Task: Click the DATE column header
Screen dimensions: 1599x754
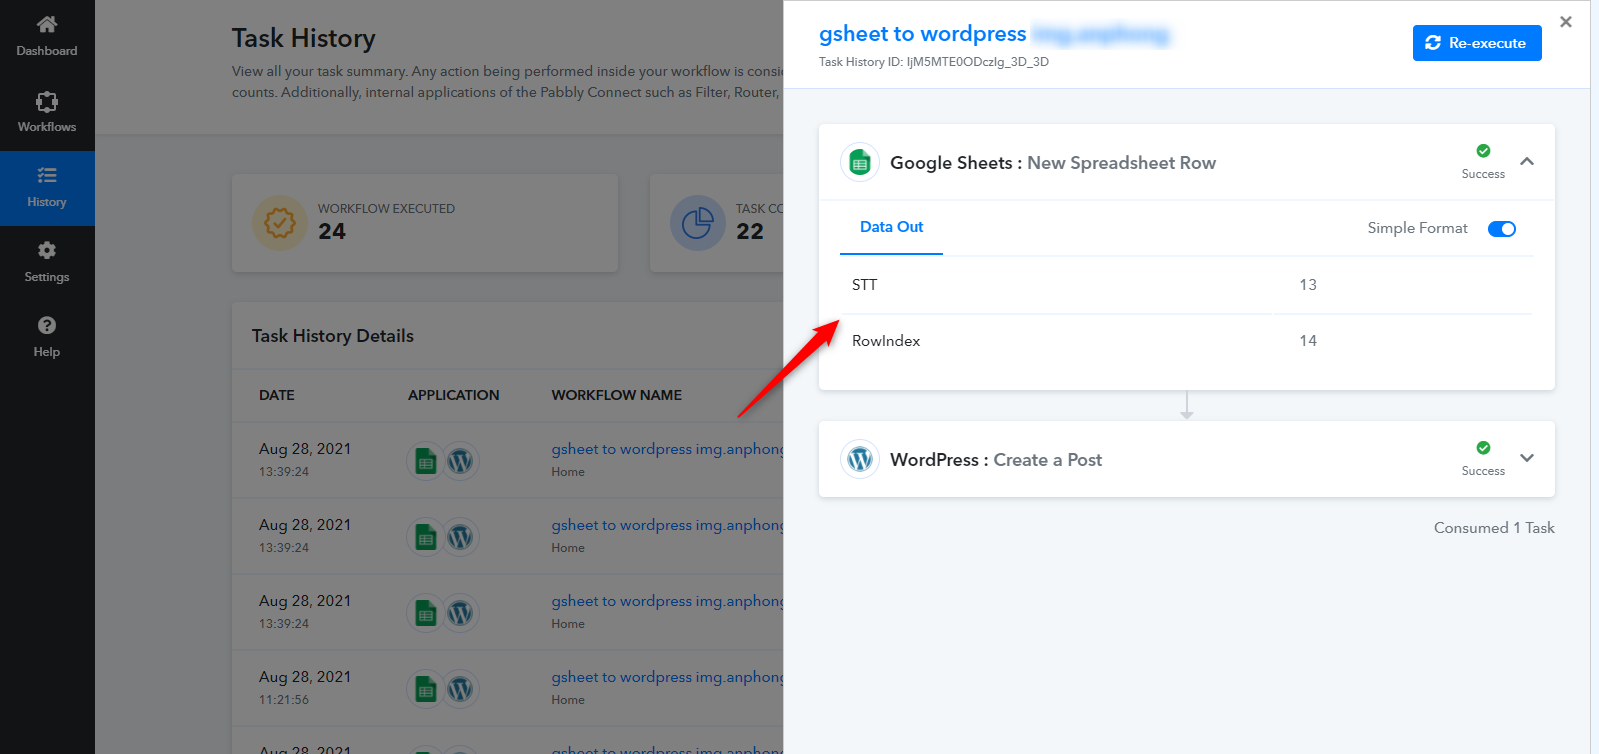Action: (277, 395)
